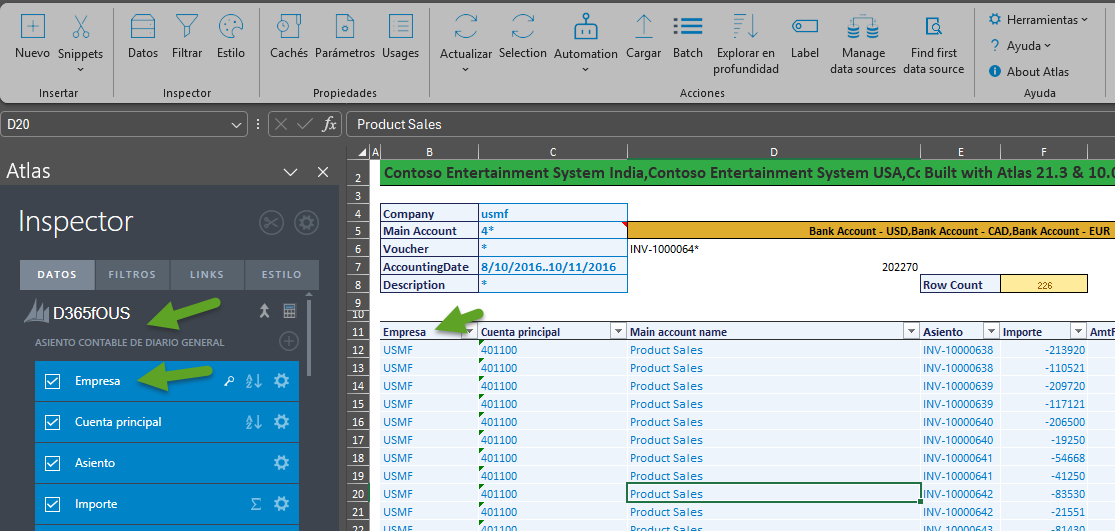
Task: Open Importe column filter dropdown
Action: pyautogui.click(x=1077, y=332)
